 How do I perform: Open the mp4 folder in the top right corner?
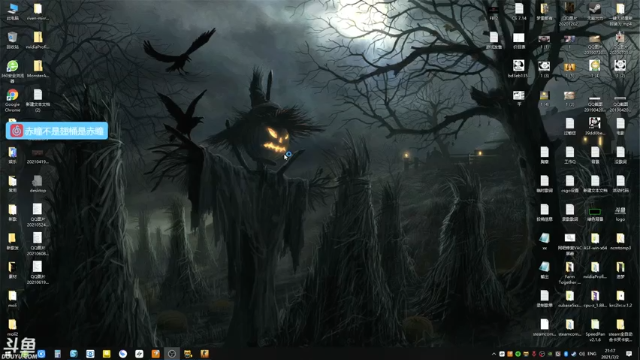[x=620, y=14]
